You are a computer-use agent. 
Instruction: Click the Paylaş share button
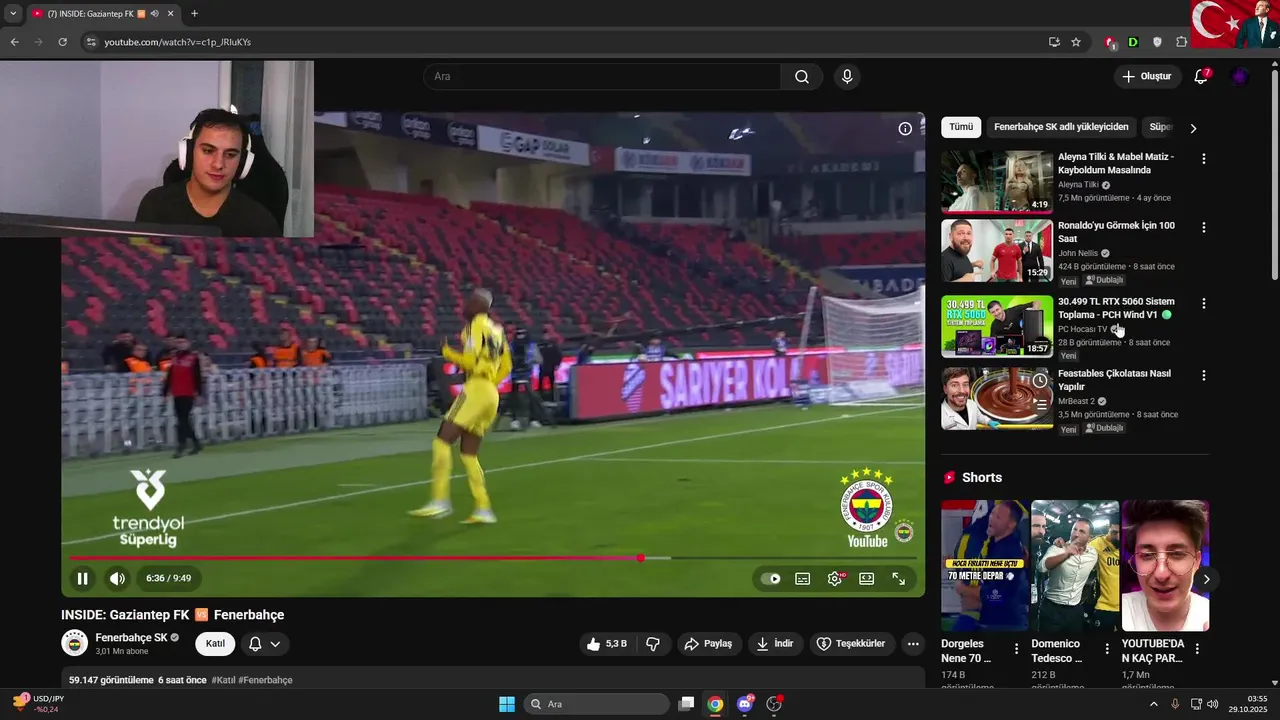click(708, 644)
